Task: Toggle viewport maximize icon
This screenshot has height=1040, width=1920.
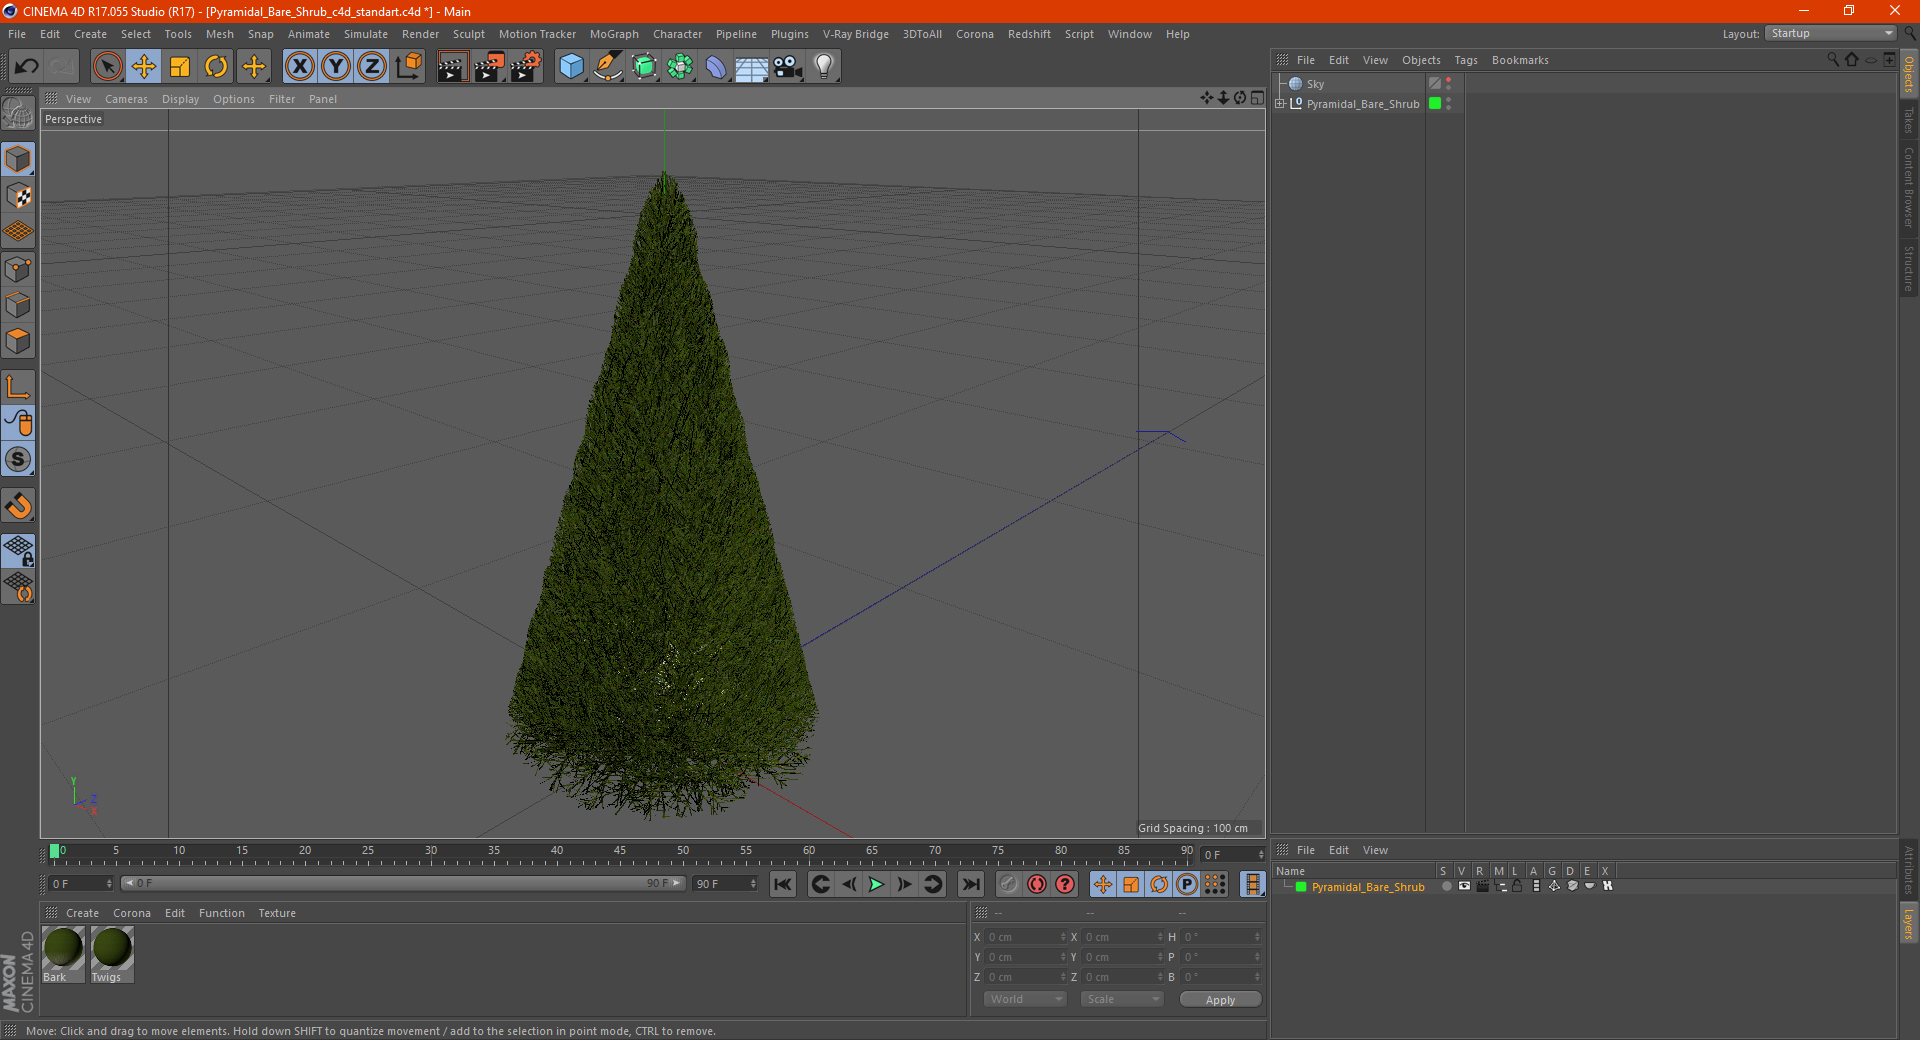Action: point(1257,98)
